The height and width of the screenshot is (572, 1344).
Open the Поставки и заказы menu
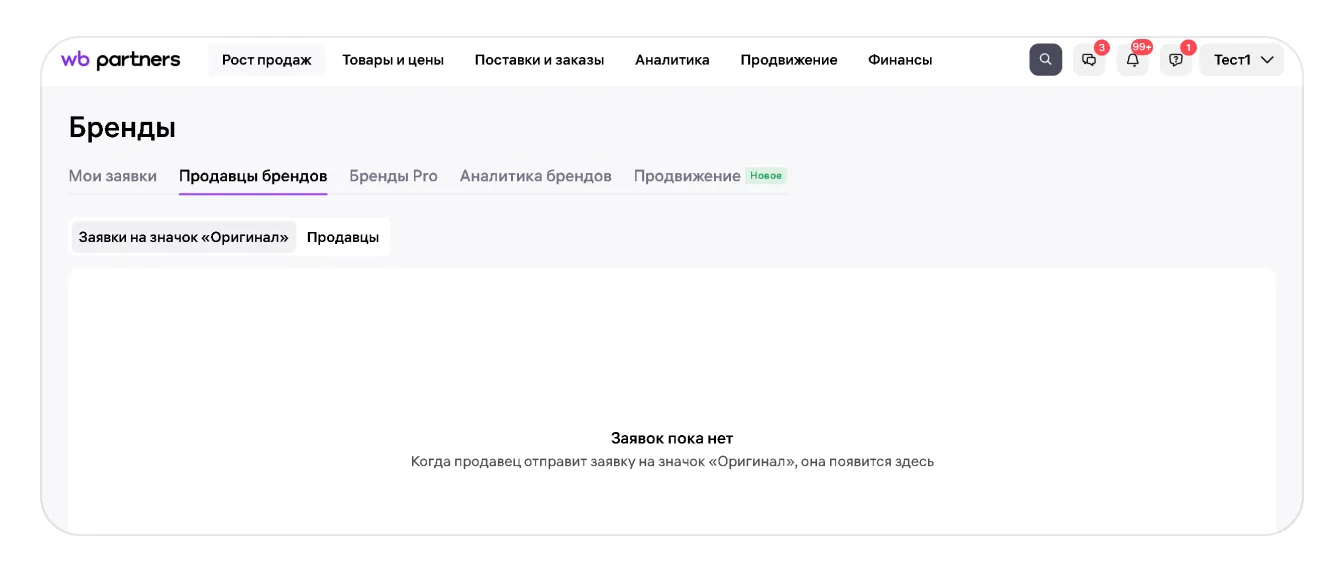(x=539, y=60)
